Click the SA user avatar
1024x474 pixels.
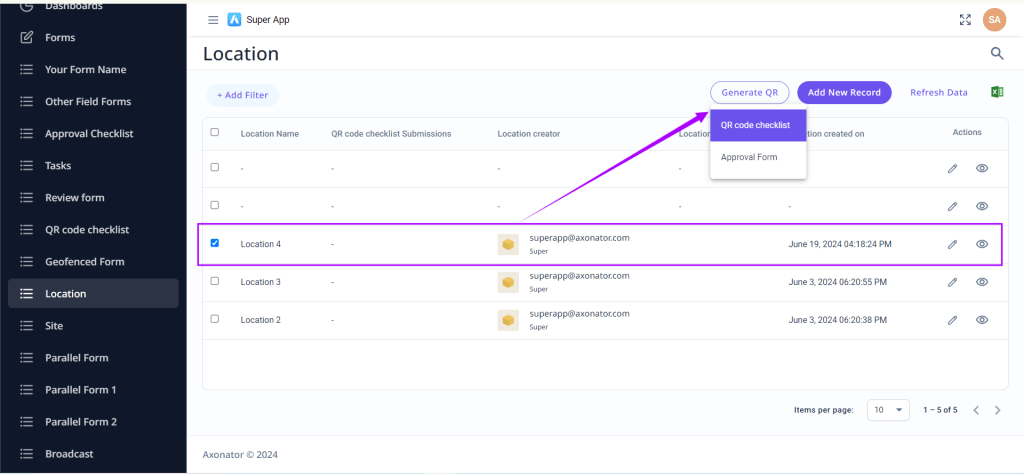click(993, 19)
